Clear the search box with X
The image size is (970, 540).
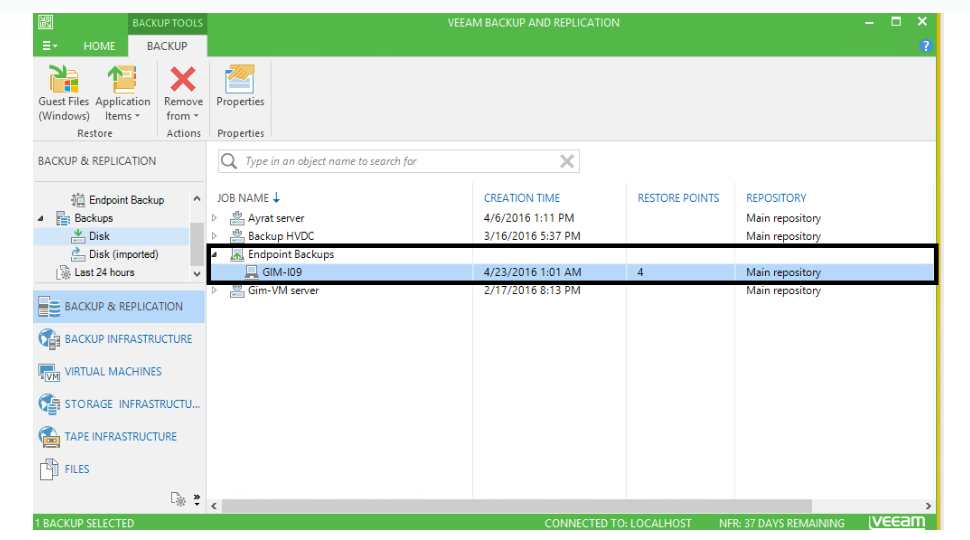[566, 161]
